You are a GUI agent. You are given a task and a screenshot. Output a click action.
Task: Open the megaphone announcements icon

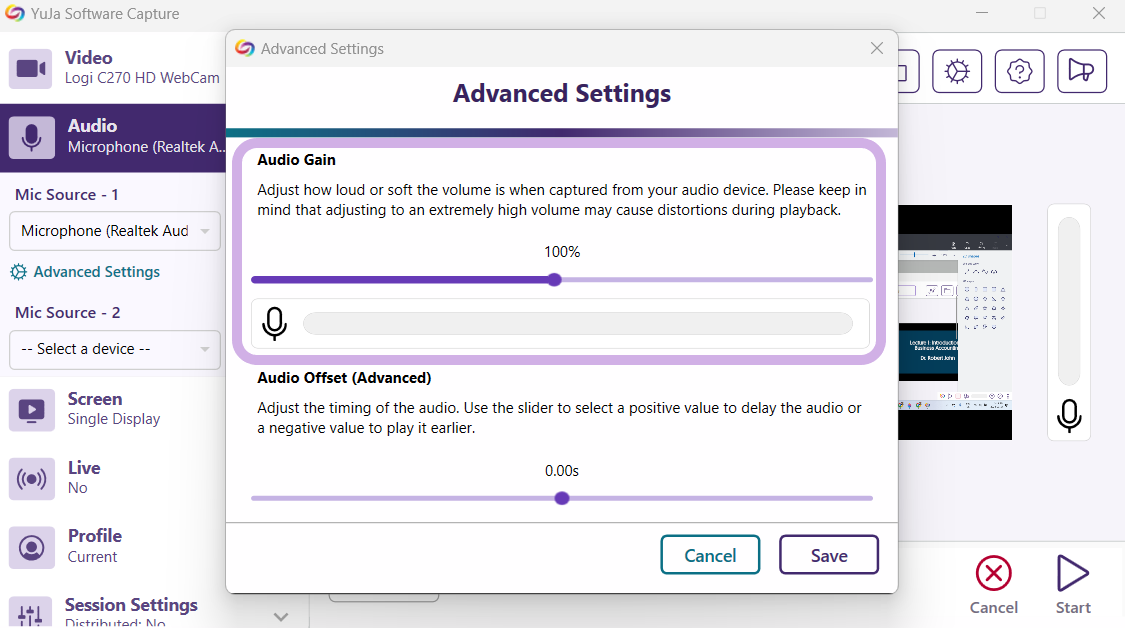1081,71
